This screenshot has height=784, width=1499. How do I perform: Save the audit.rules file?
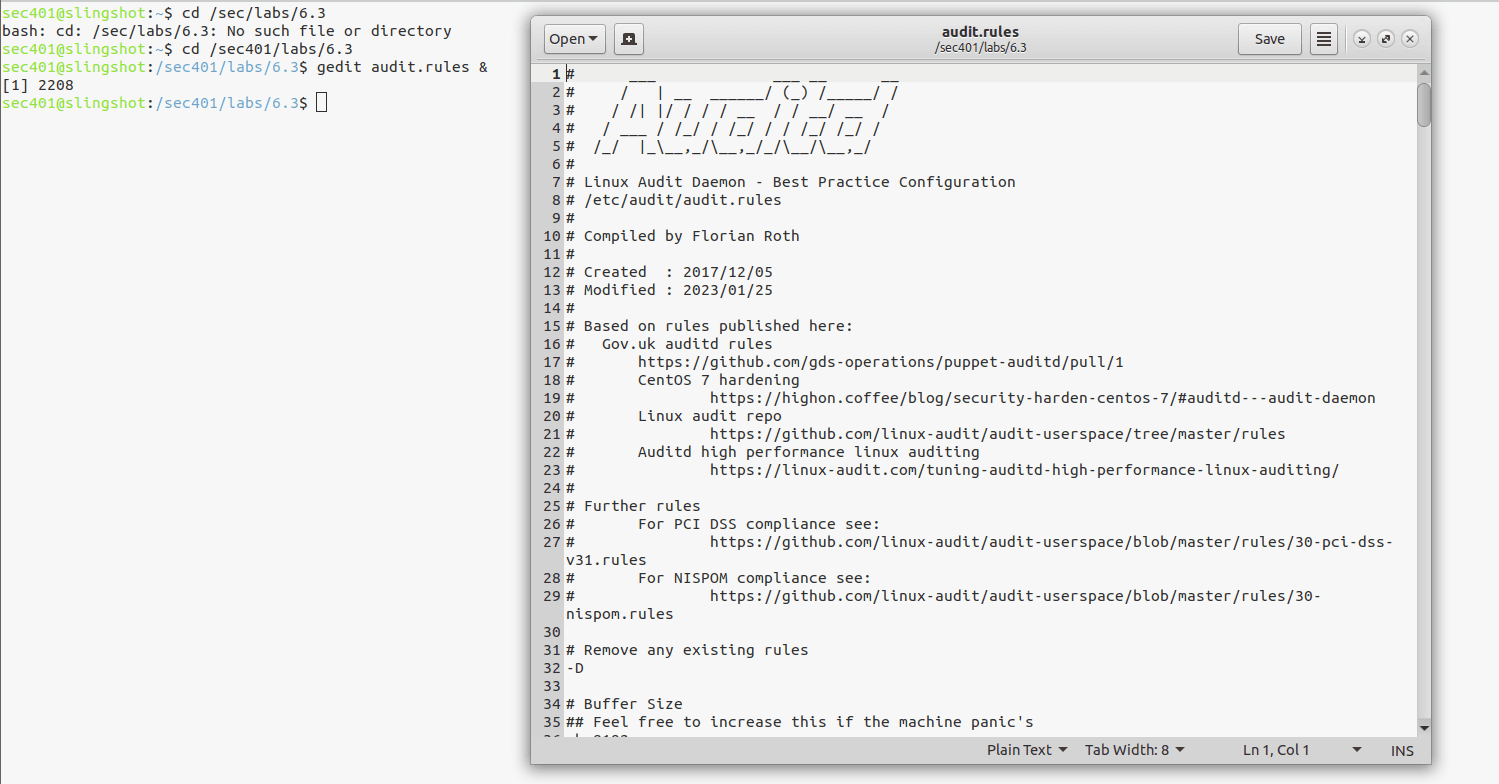tap(1269, 38)
